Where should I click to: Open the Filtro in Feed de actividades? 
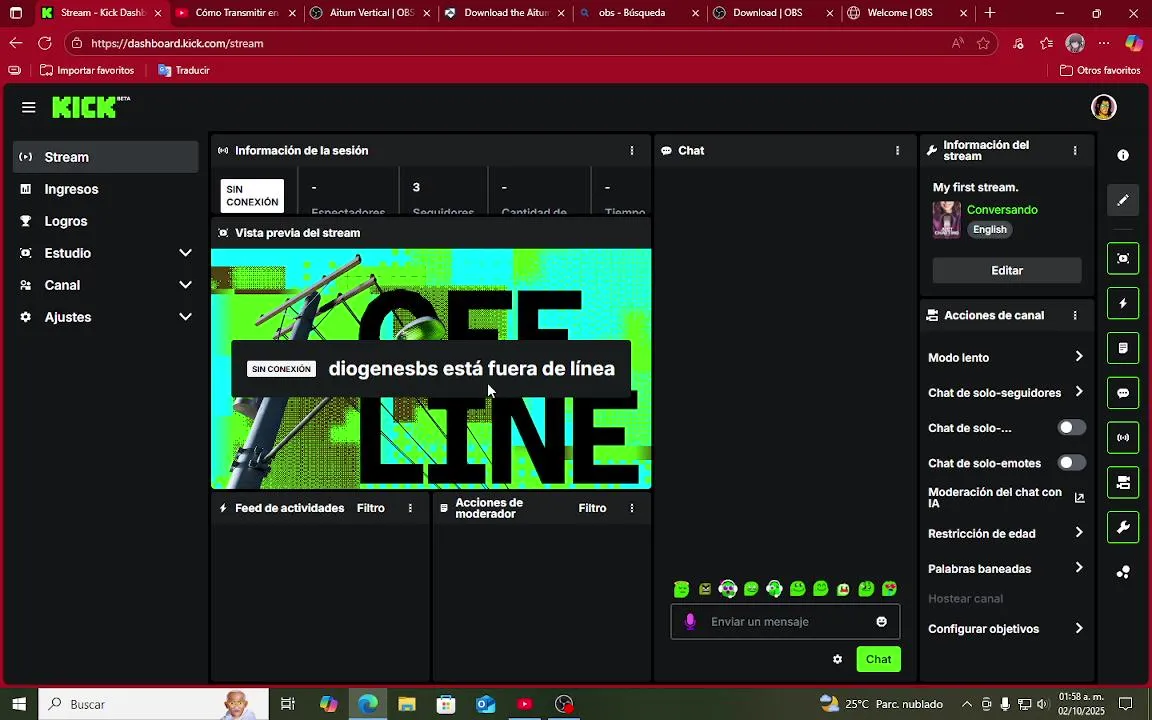coord(370,508)
